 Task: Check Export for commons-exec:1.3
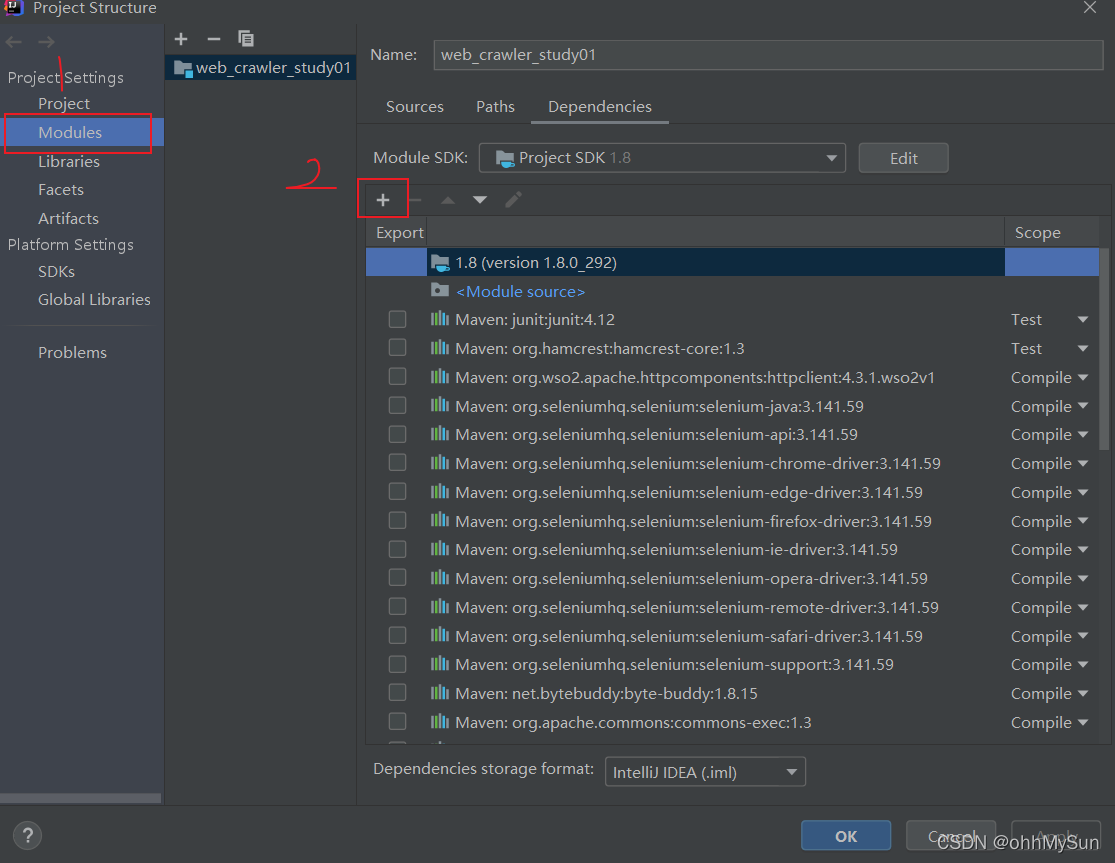398,722
